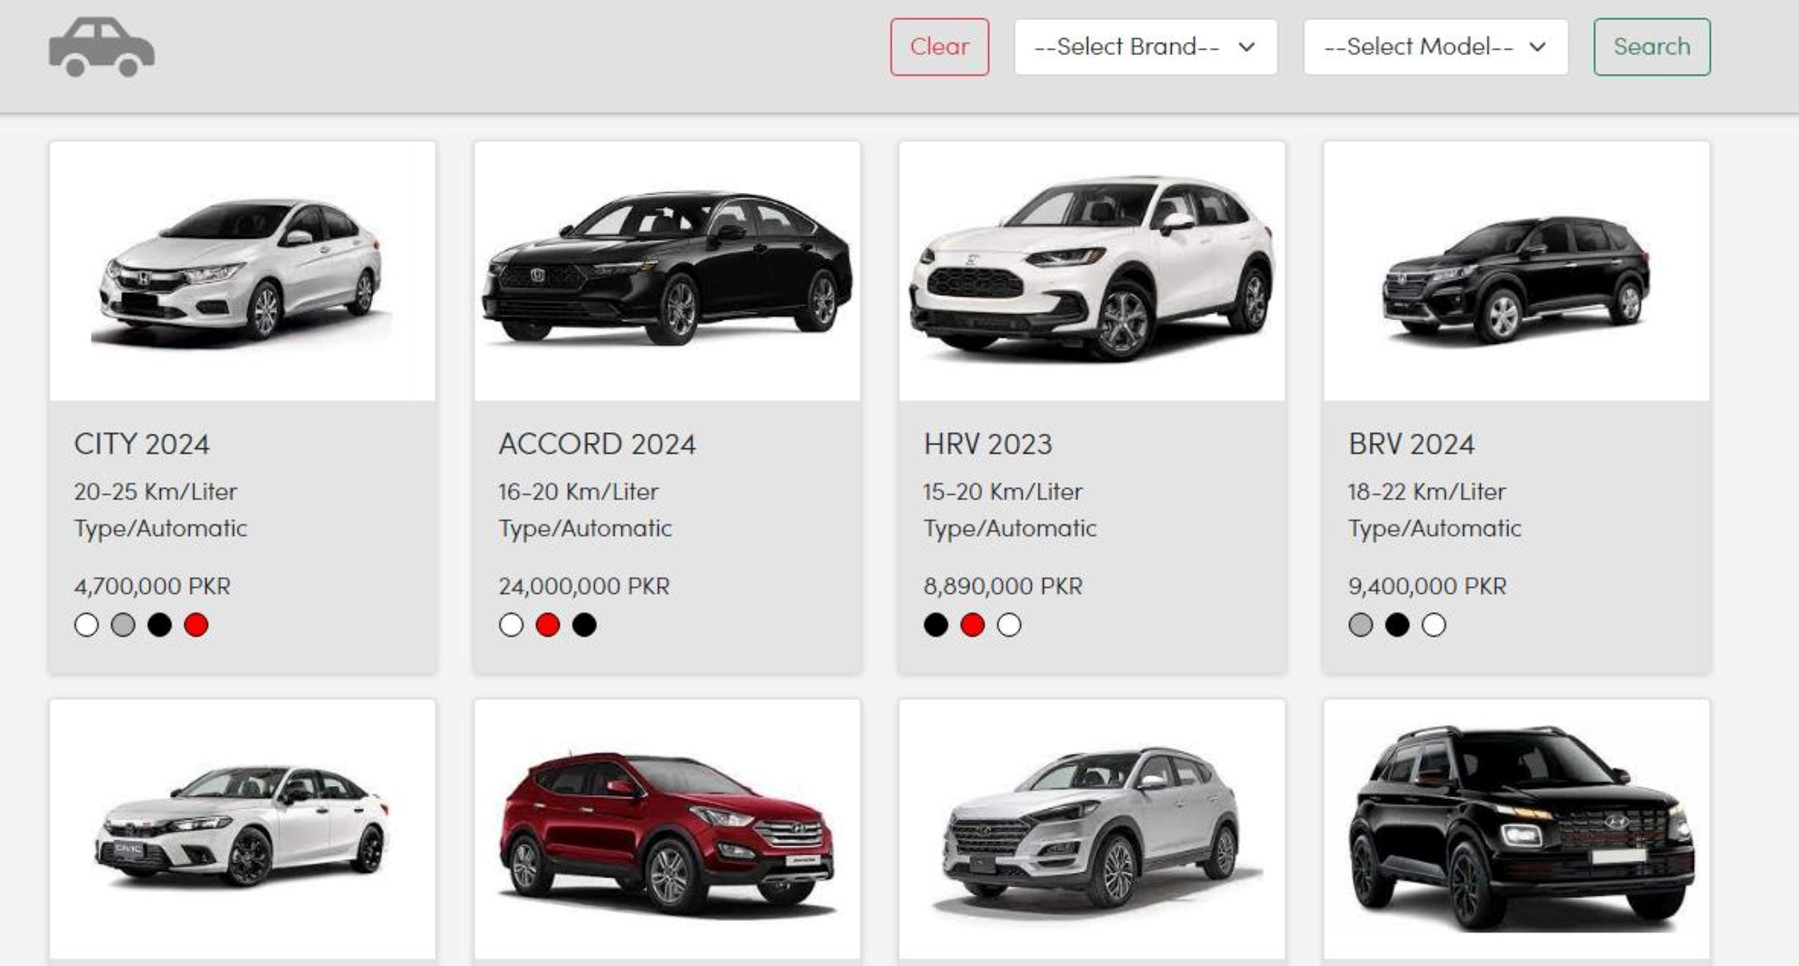This screenshot has width=1799, height=966.
Task: Click the green Search button
Action: [1651, 47]
